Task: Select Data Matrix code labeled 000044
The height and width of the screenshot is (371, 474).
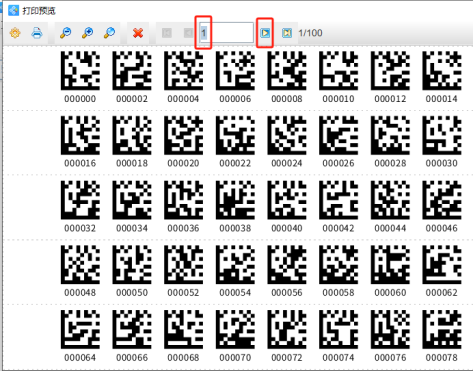Action: click(390, 200)
